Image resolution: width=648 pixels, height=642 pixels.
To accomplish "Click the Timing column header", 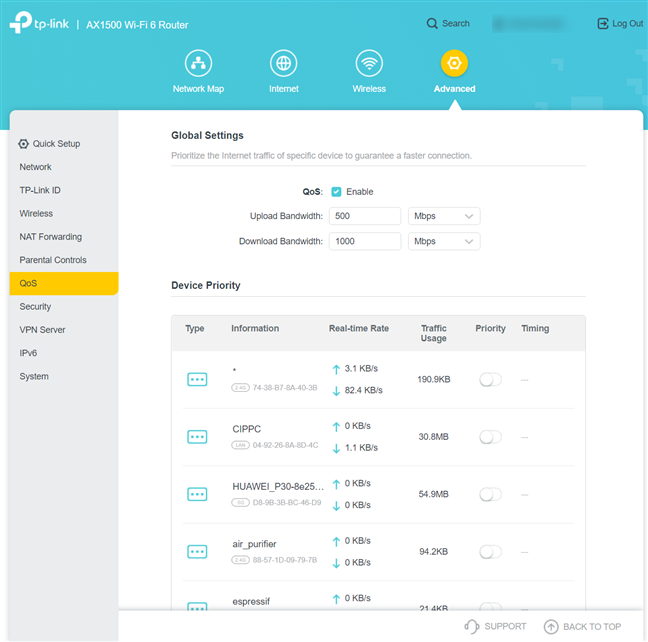I will (x=535, y=328).
